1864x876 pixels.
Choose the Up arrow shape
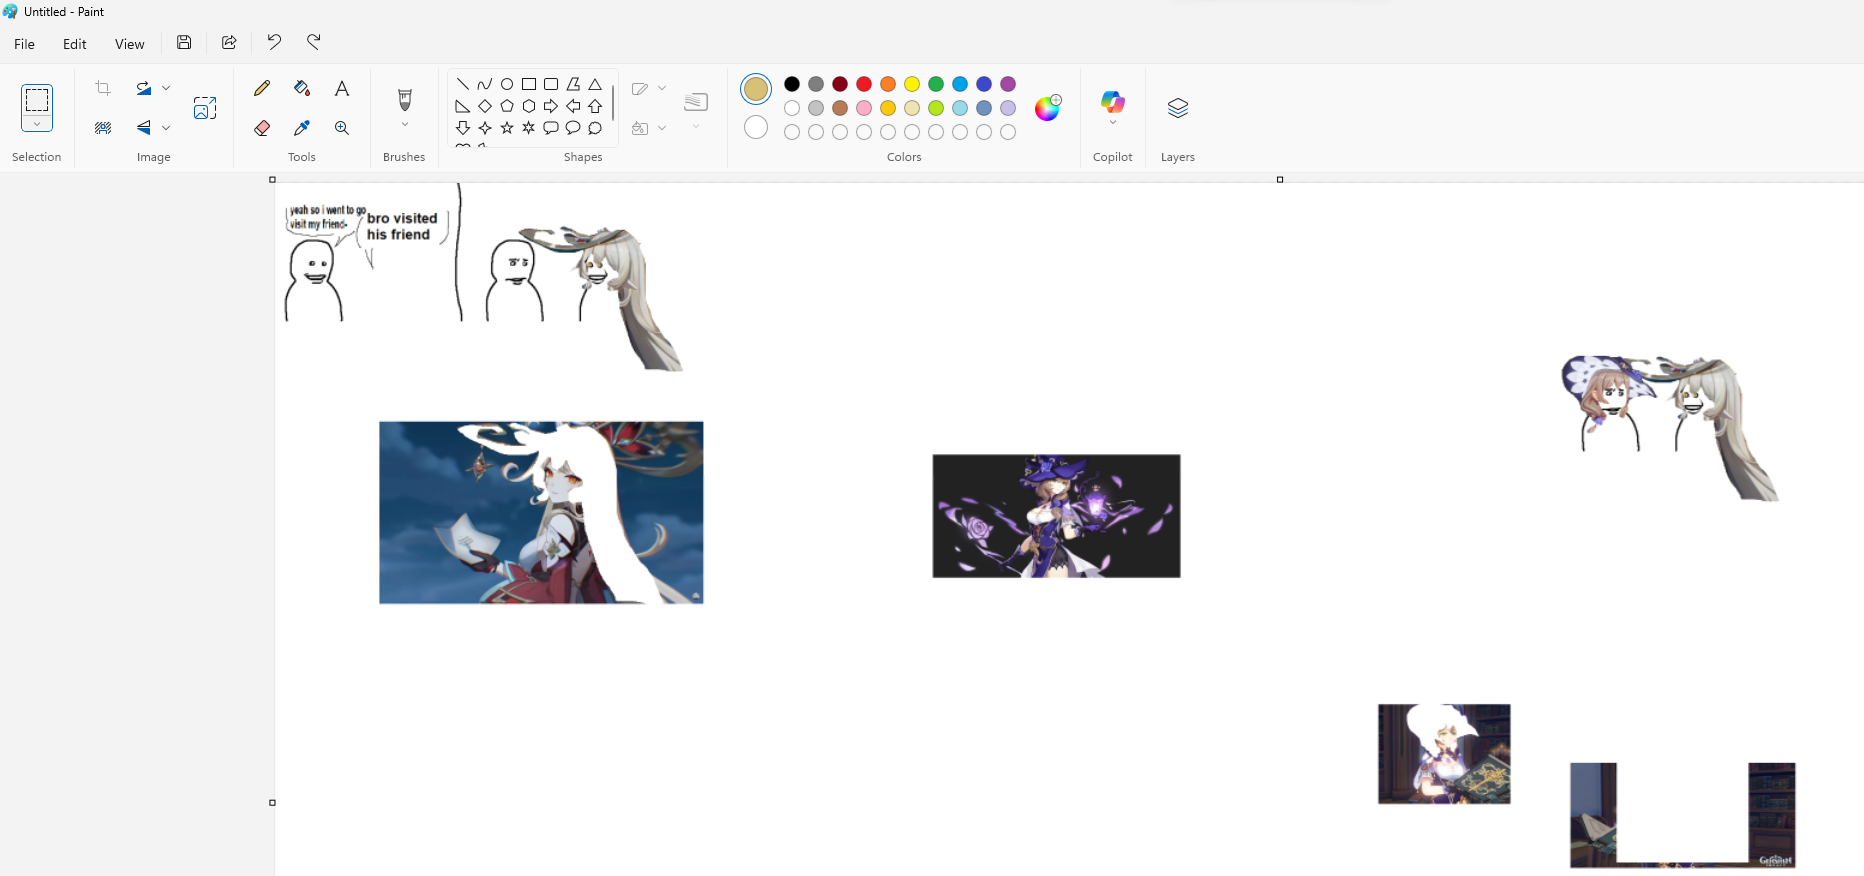tap(595, 106)
